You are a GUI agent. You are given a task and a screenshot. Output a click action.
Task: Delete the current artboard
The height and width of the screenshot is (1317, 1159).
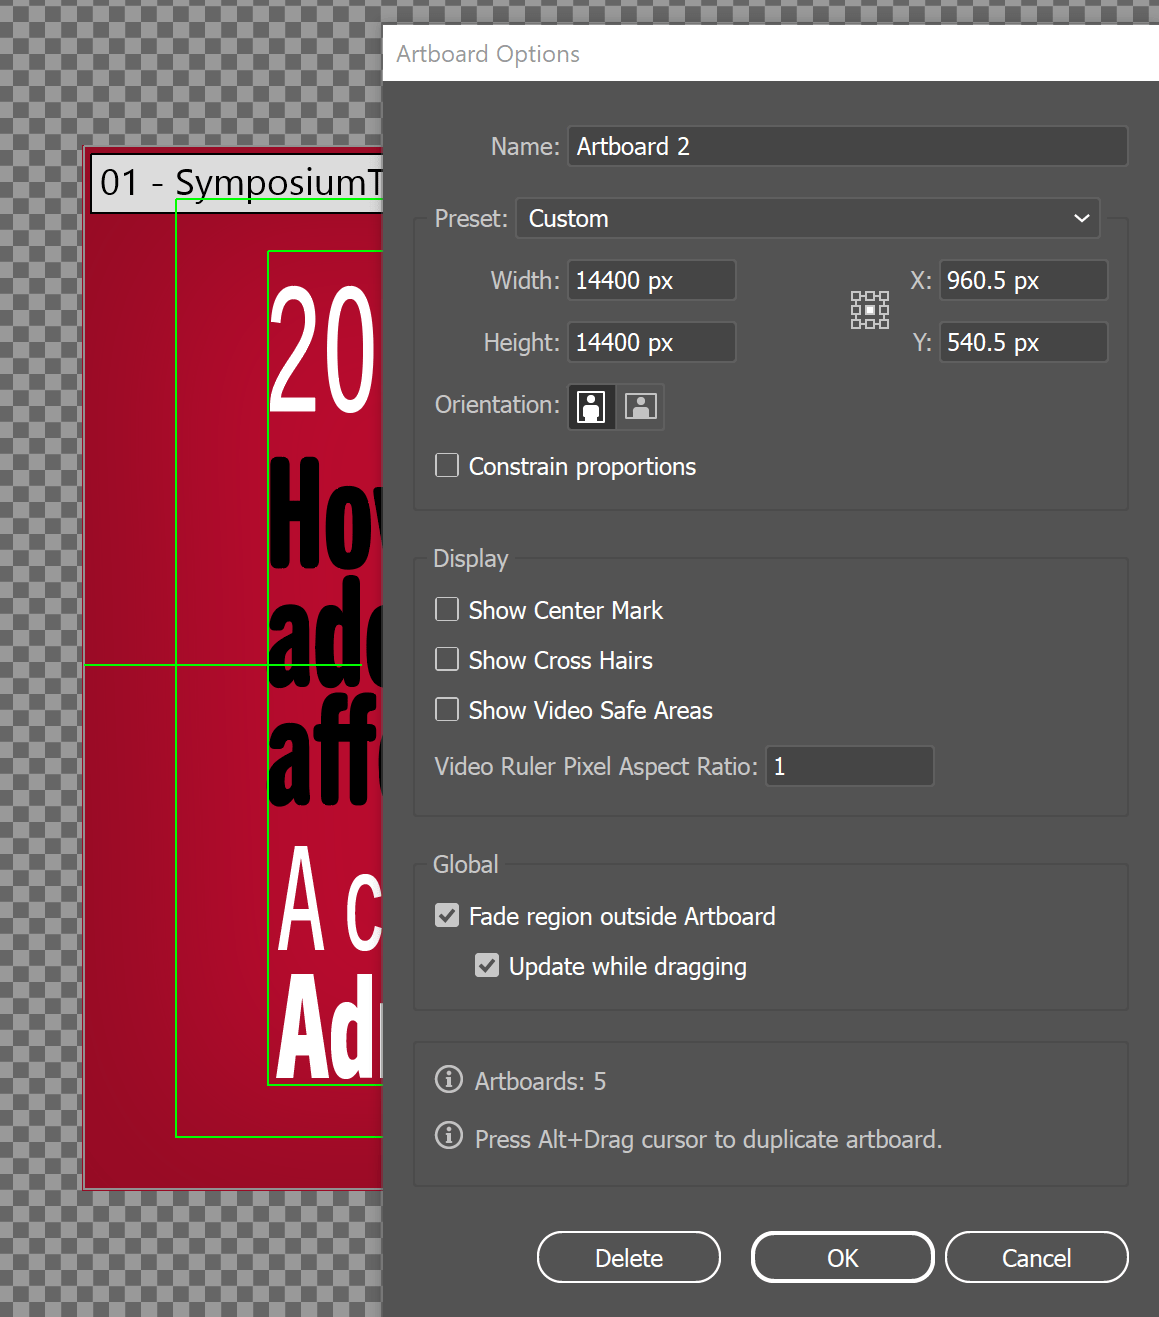(x=628, y=1257)
